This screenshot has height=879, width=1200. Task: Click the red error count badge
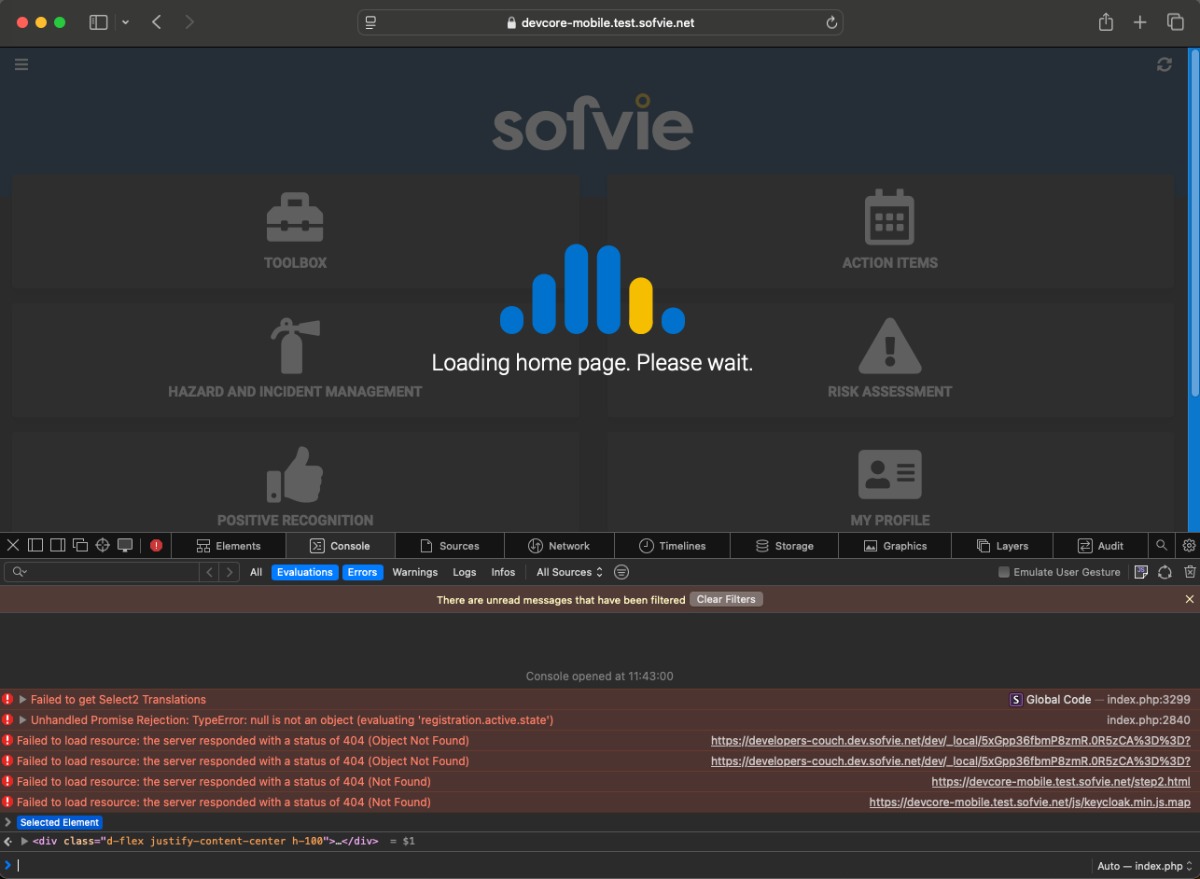pos(156,545)
